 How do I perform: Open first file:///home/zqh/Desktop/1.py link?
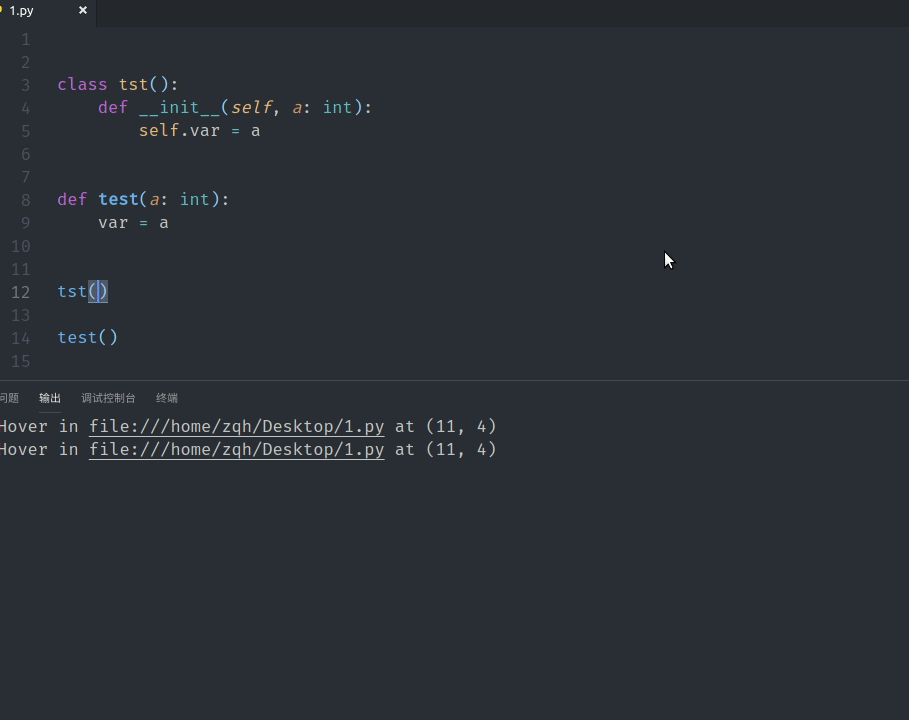click(237, 427)
